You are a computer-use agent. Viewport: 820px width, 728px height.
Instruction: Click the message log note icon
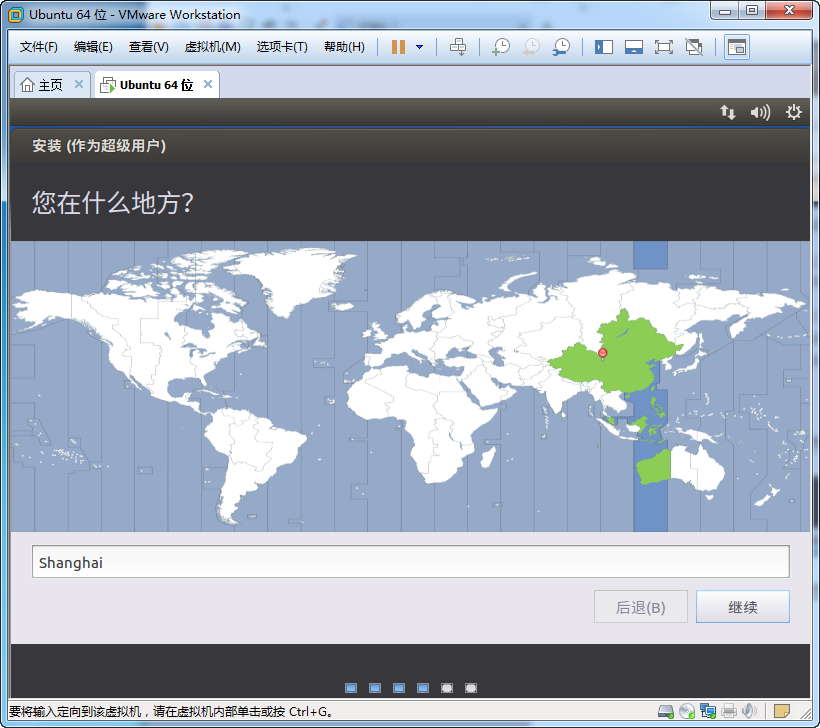(782, 711)
